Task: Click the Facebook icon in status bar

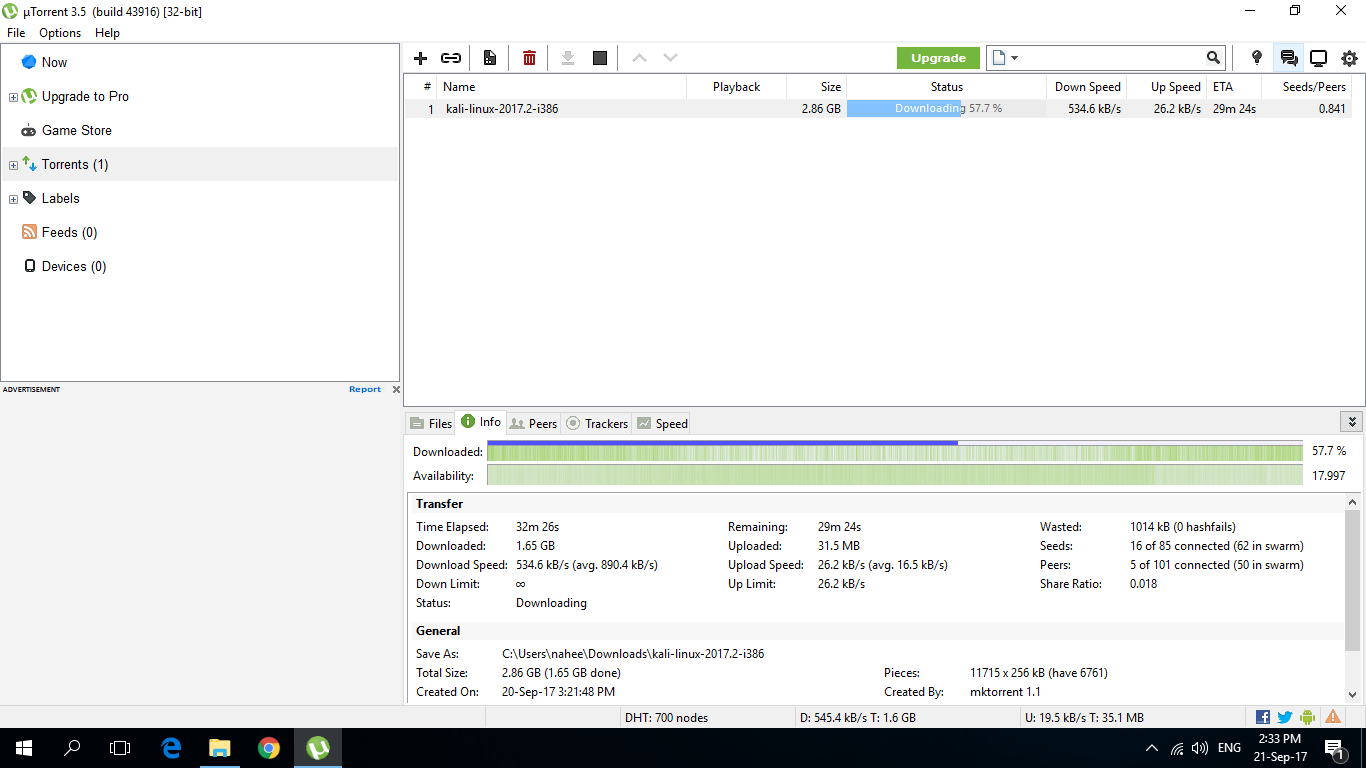Action: 1263,717
